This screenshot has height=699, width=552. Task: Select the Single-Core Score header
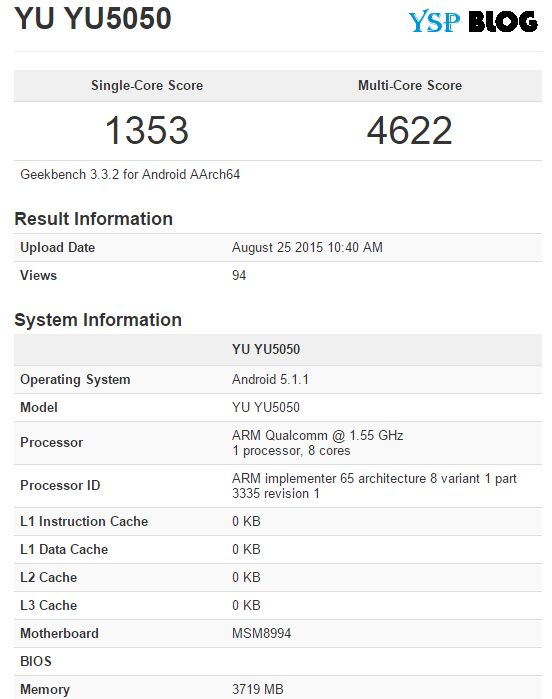(147, 85)
